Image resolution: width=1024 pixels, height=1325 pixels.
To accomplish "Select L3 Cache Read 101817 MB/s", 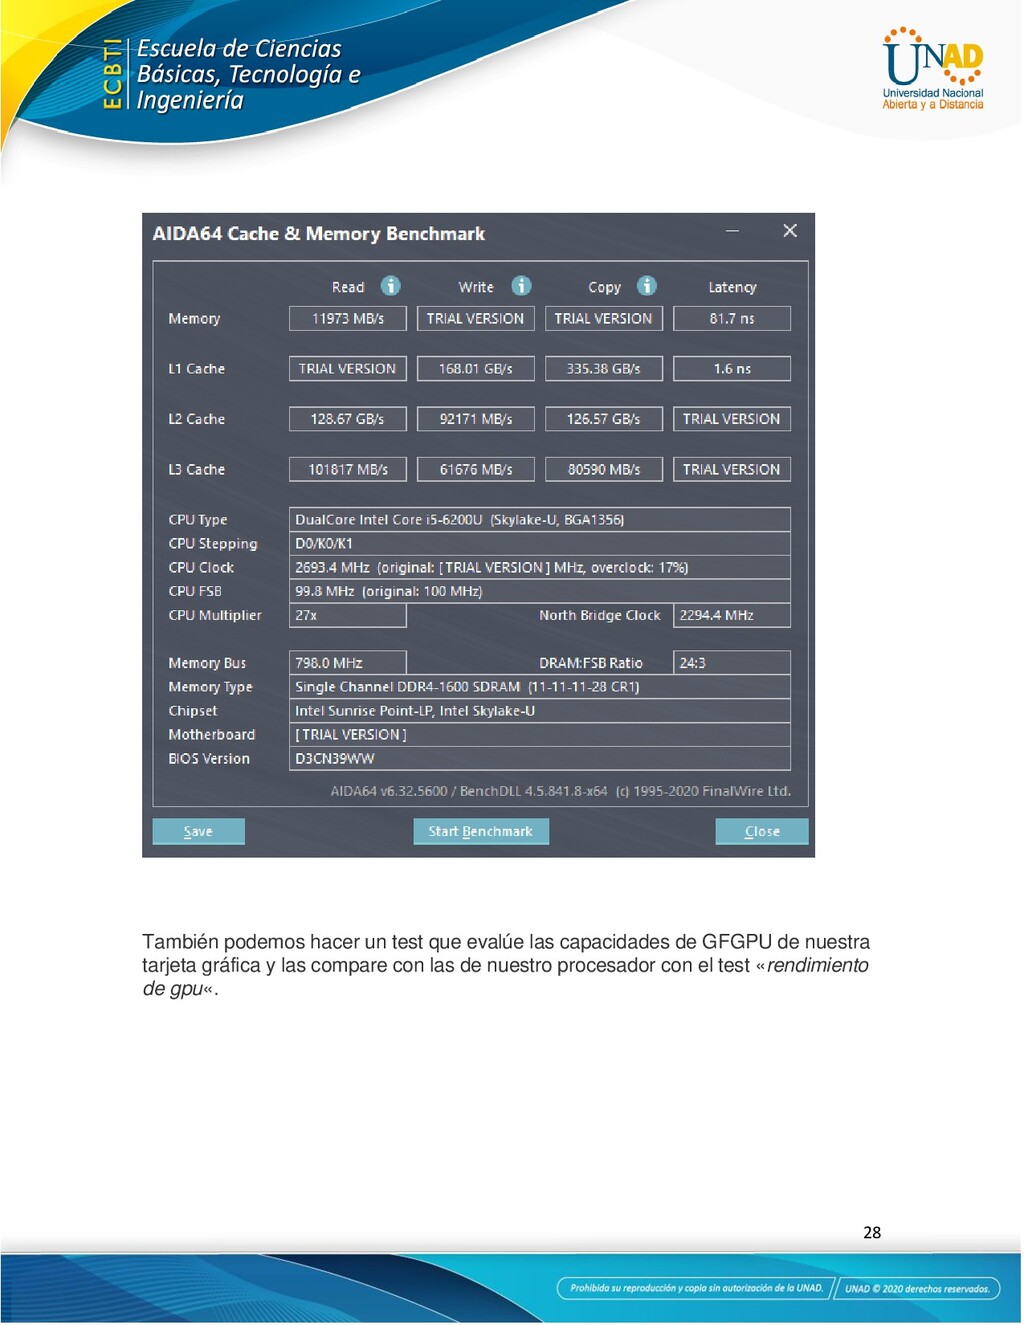I will click(347, 469).
